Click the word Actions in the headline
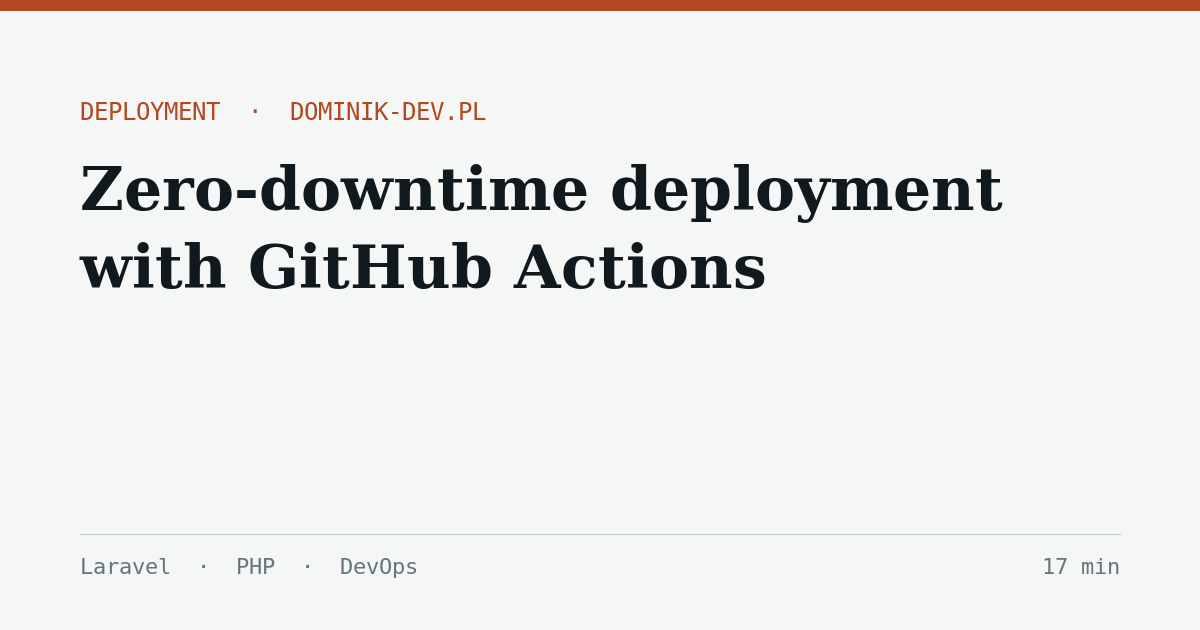Screen dimensions: 1200x630 point(640,269)
